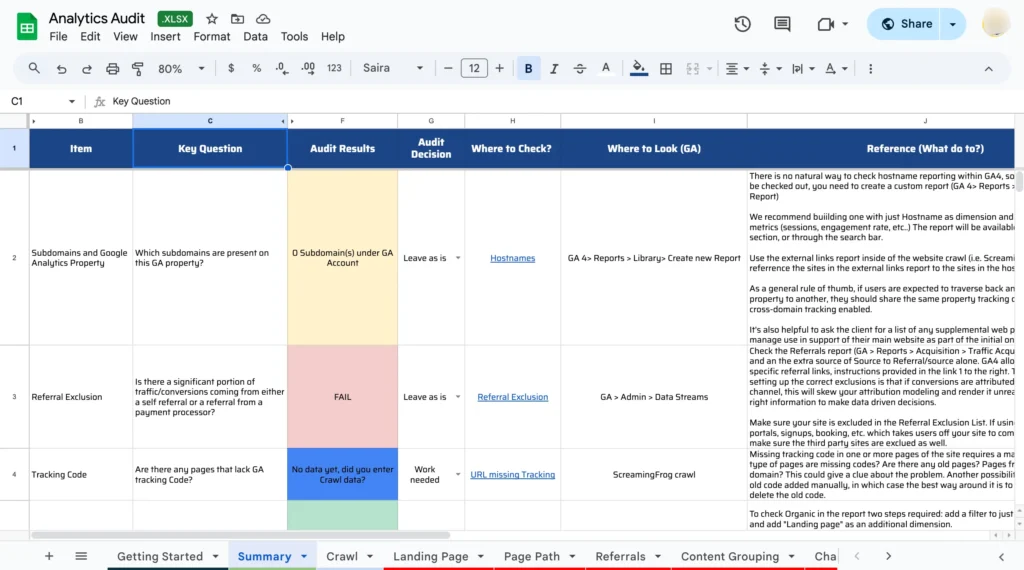The width and height of the screenshot is (1024, 570).
Task: Open the fill color picker
Action: pyautogui.click(x=639, y=69)
